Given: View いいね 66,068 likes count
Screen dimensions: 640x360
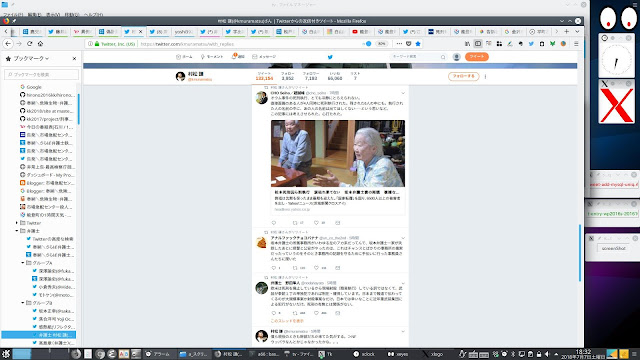Looking at the screenshot, I should point(335,76).
